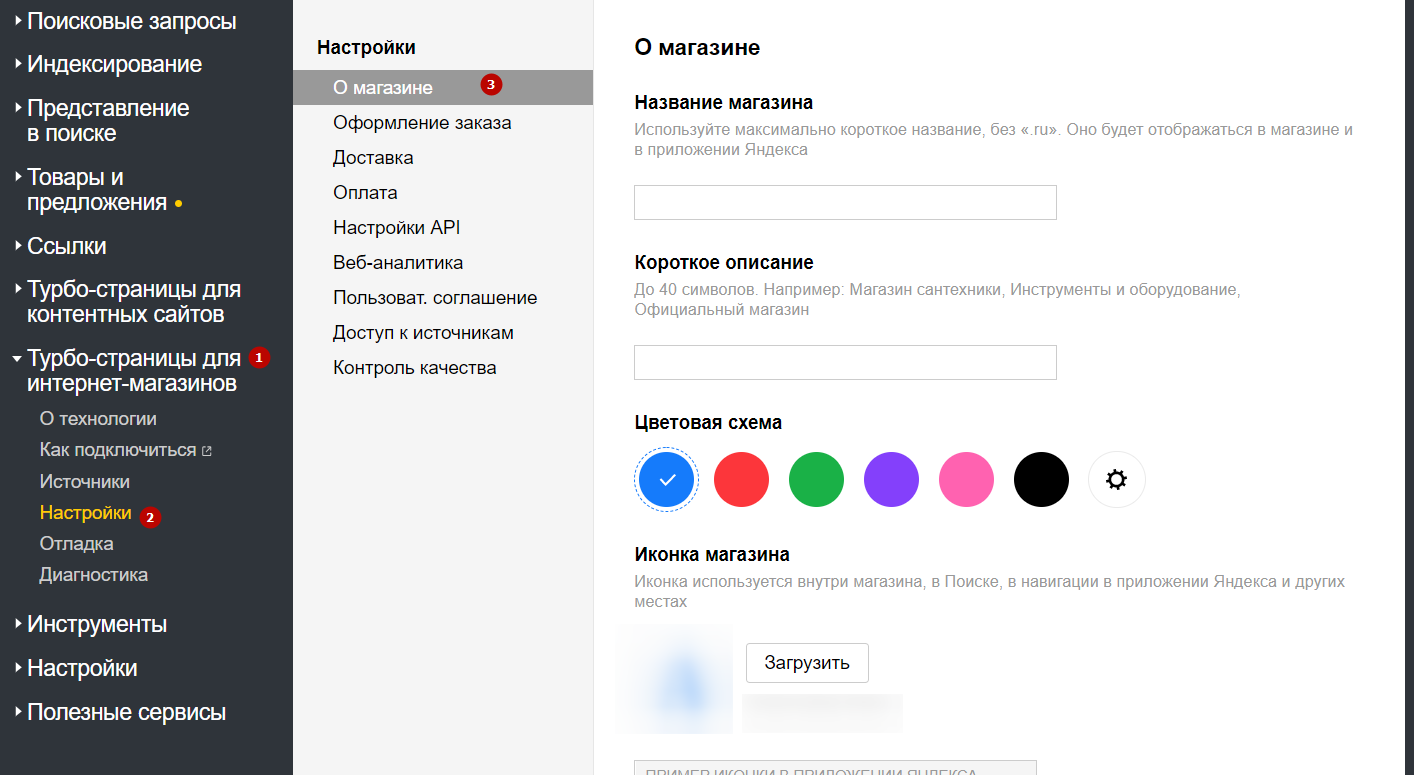
Task: Open the Оформление заказа settings tab
Action: coord(422,123)
